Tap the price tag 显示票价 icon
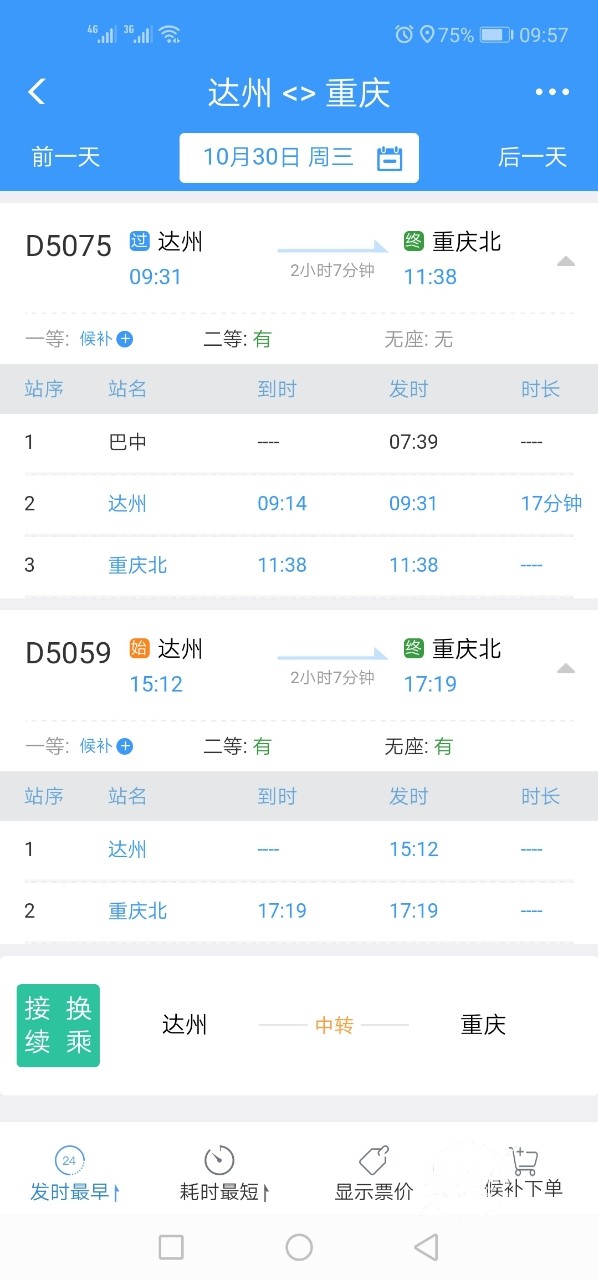This screenshot has width=598, height=1280. pos(373,1160)
